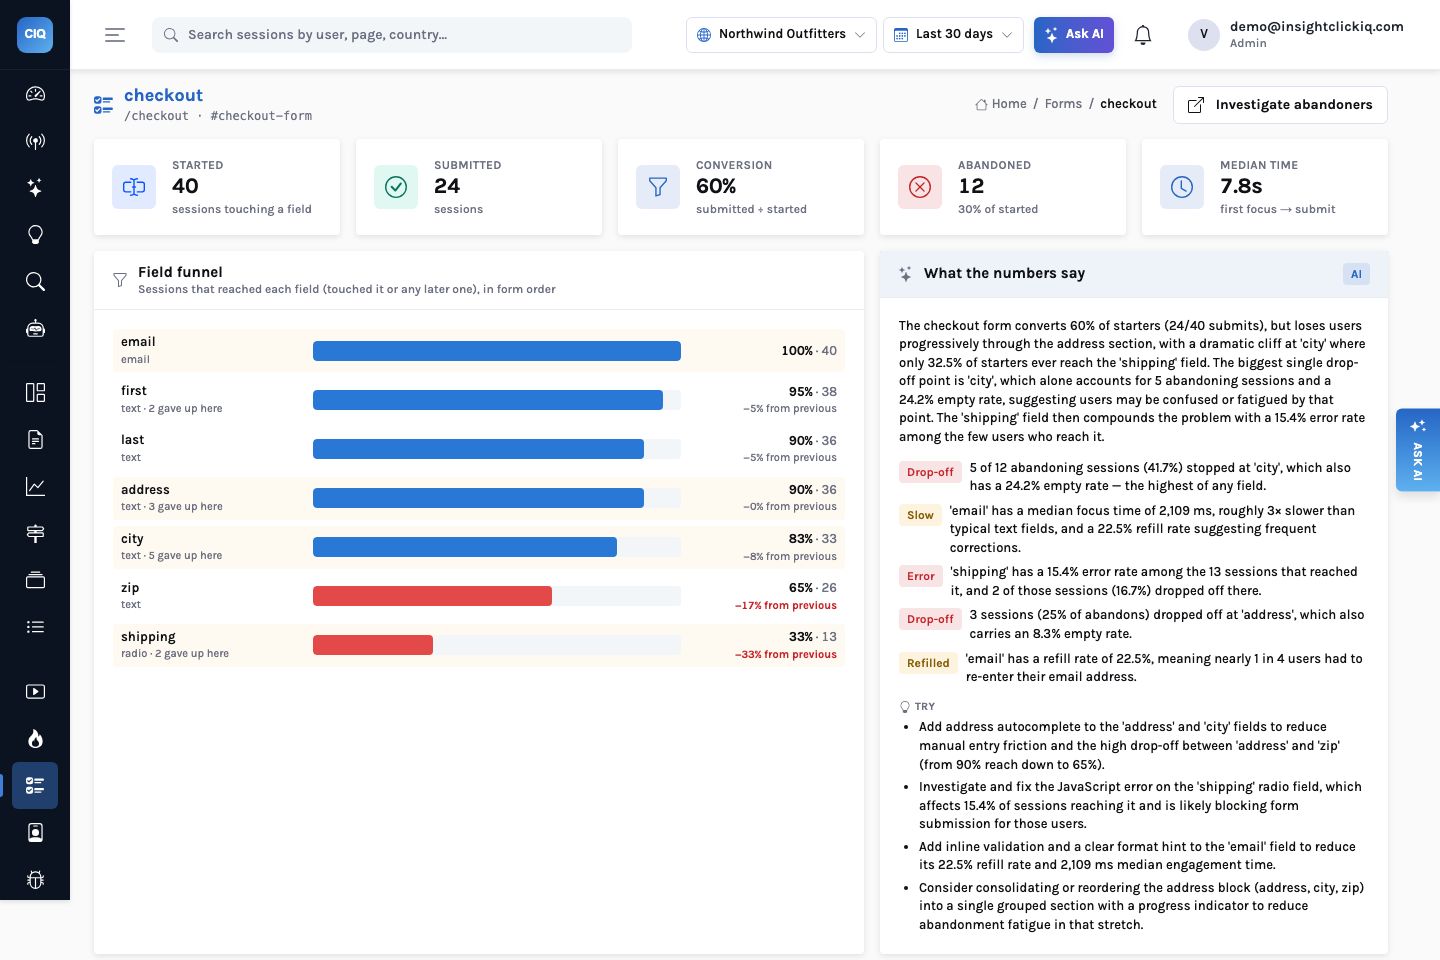Open the live broadcast icon in sidebar

pos(35,141)
